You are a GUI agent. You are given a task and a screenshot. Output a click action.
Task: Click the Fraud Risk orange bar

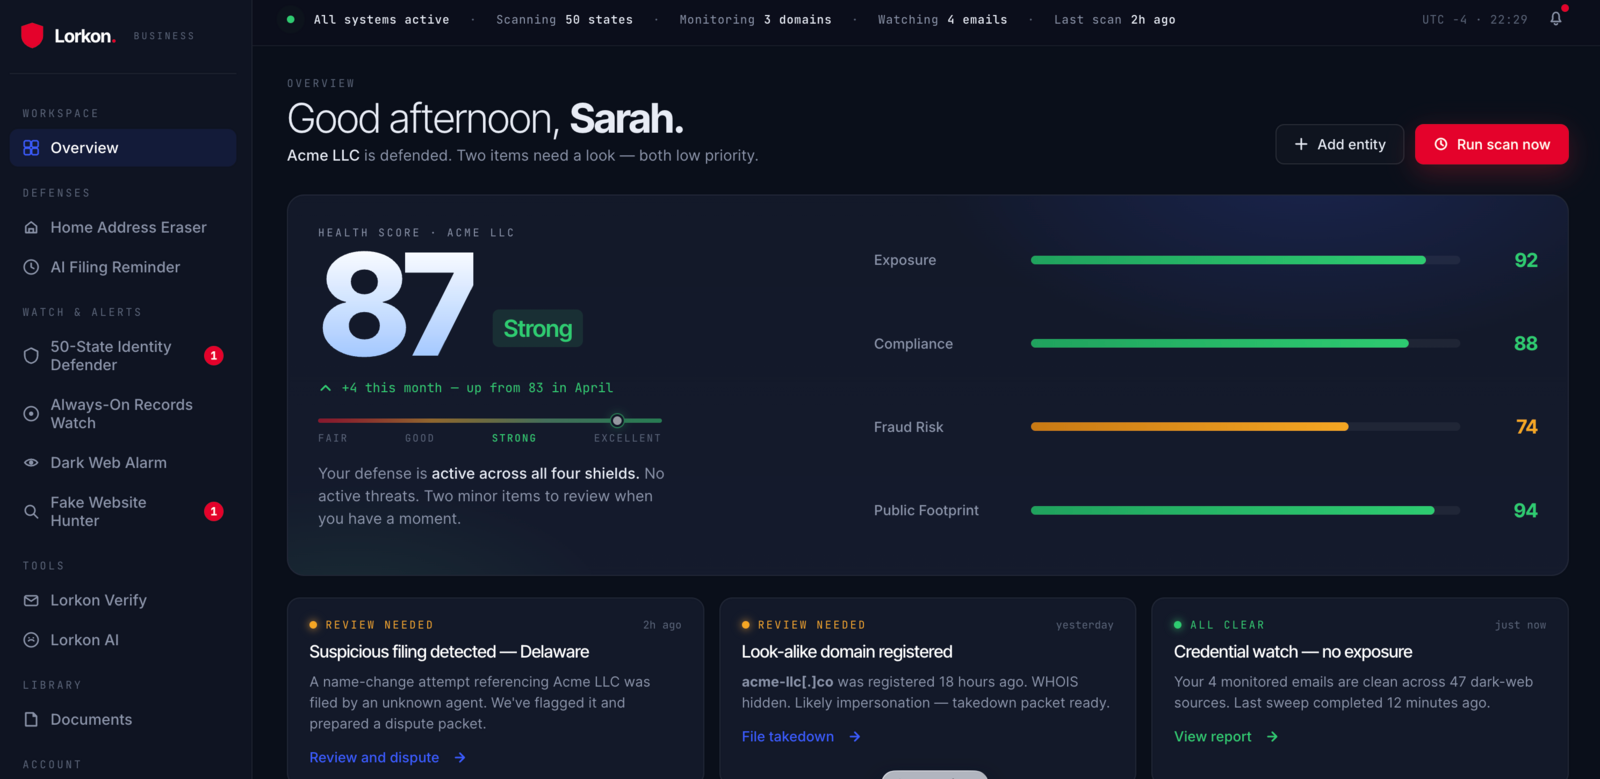tap(1189, 427)
